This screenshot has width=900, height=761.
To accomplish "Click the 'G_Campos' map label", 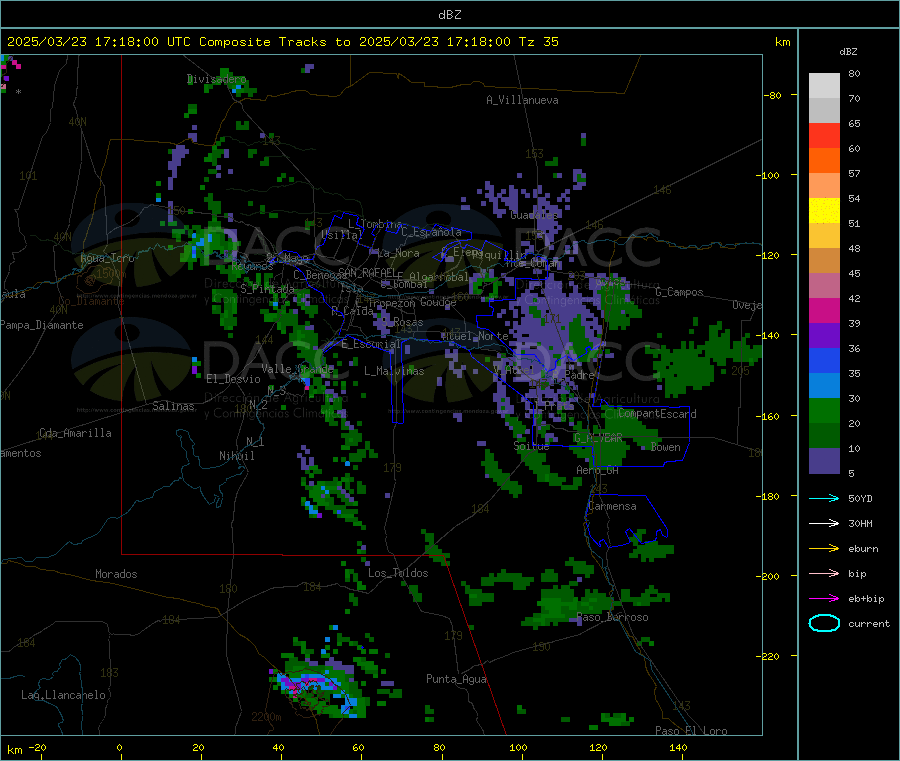I will pos(679,292).
